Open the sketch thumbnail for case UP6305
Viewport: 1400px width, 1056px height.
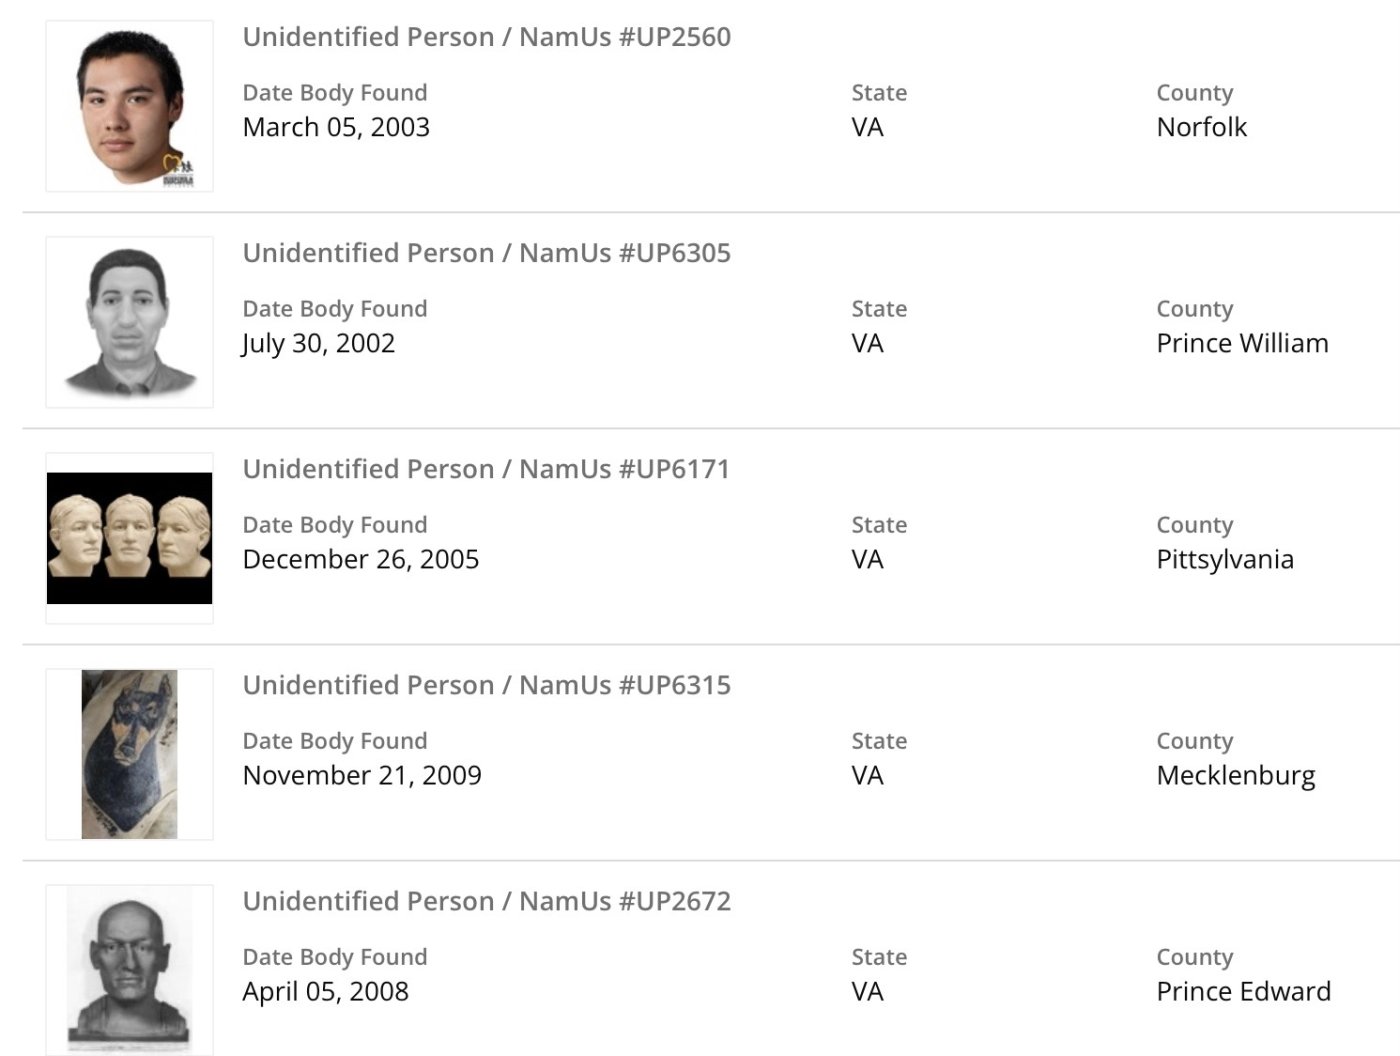[129, 322]
